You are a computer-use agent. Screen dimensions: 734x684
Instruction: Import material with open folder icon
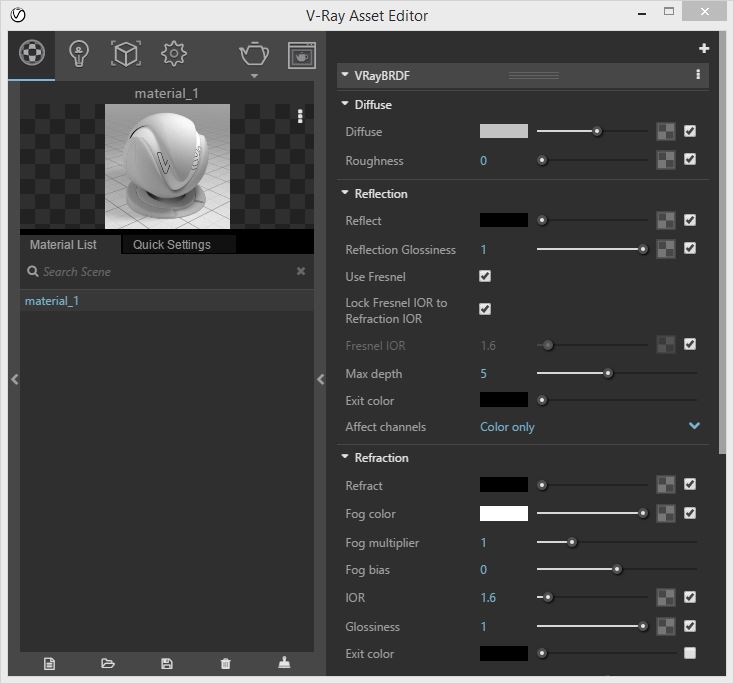coord(108,663)
